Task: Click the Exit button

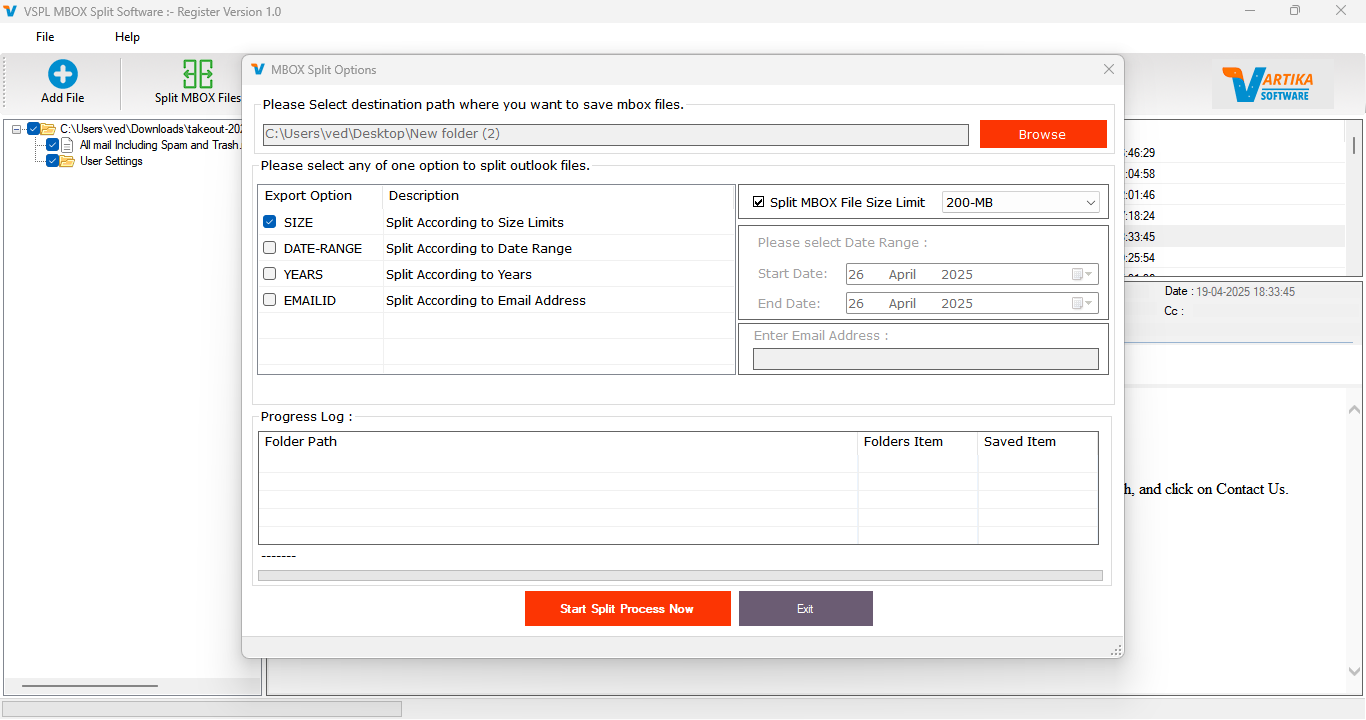Action: pos(805,608)
